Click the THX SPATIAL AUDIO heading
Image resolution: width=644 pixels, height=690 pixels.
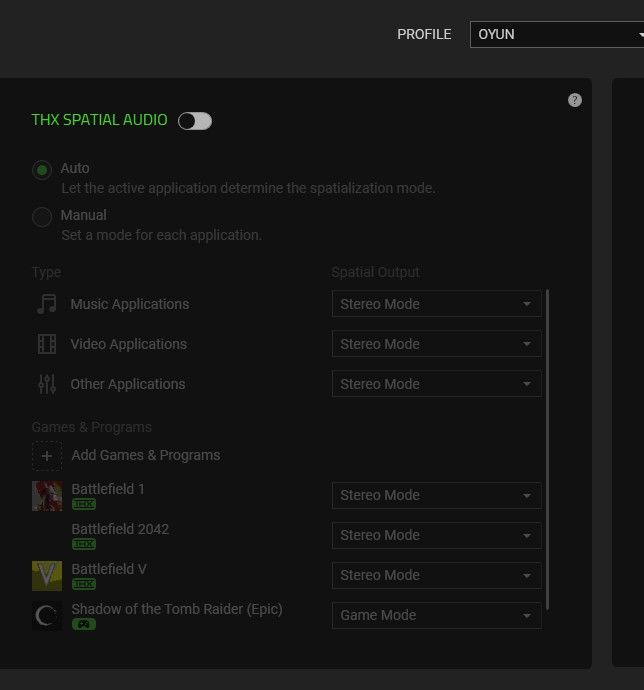click(99, 120)
